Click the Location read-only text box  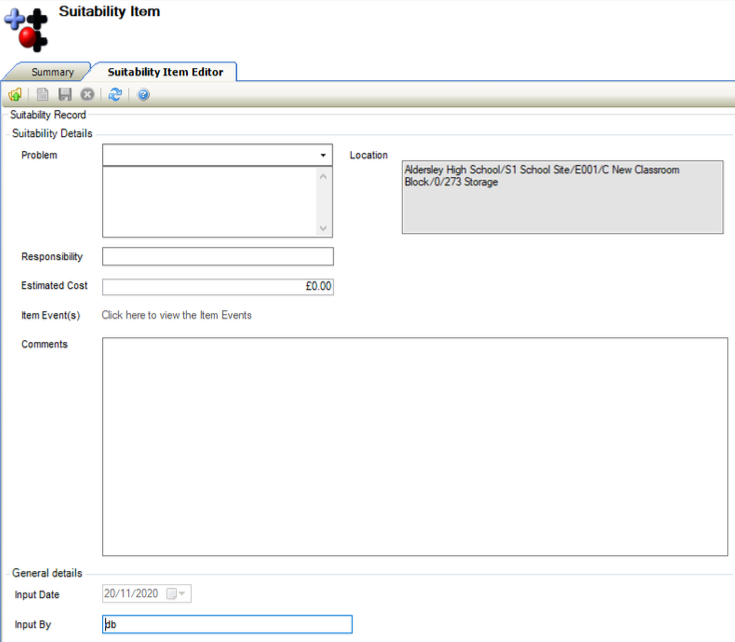(562, 197)
